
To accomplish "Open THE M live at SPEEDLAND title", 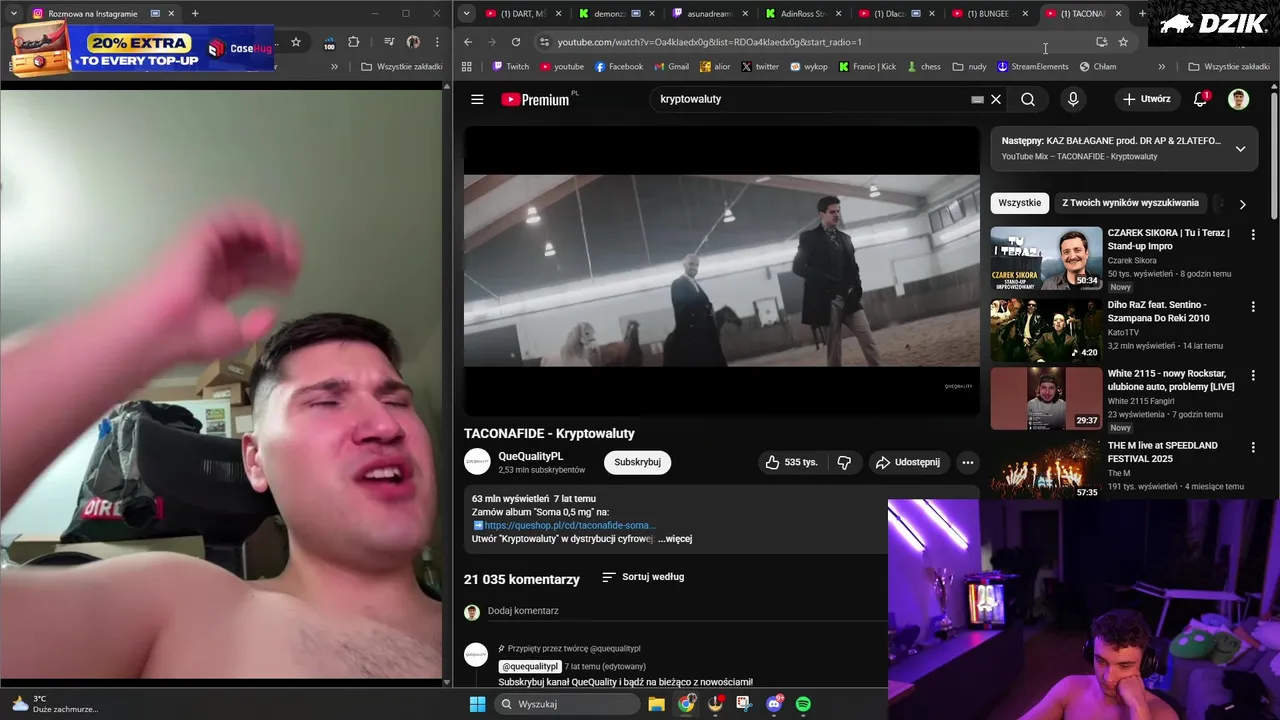I will (x=1162, y=452).
